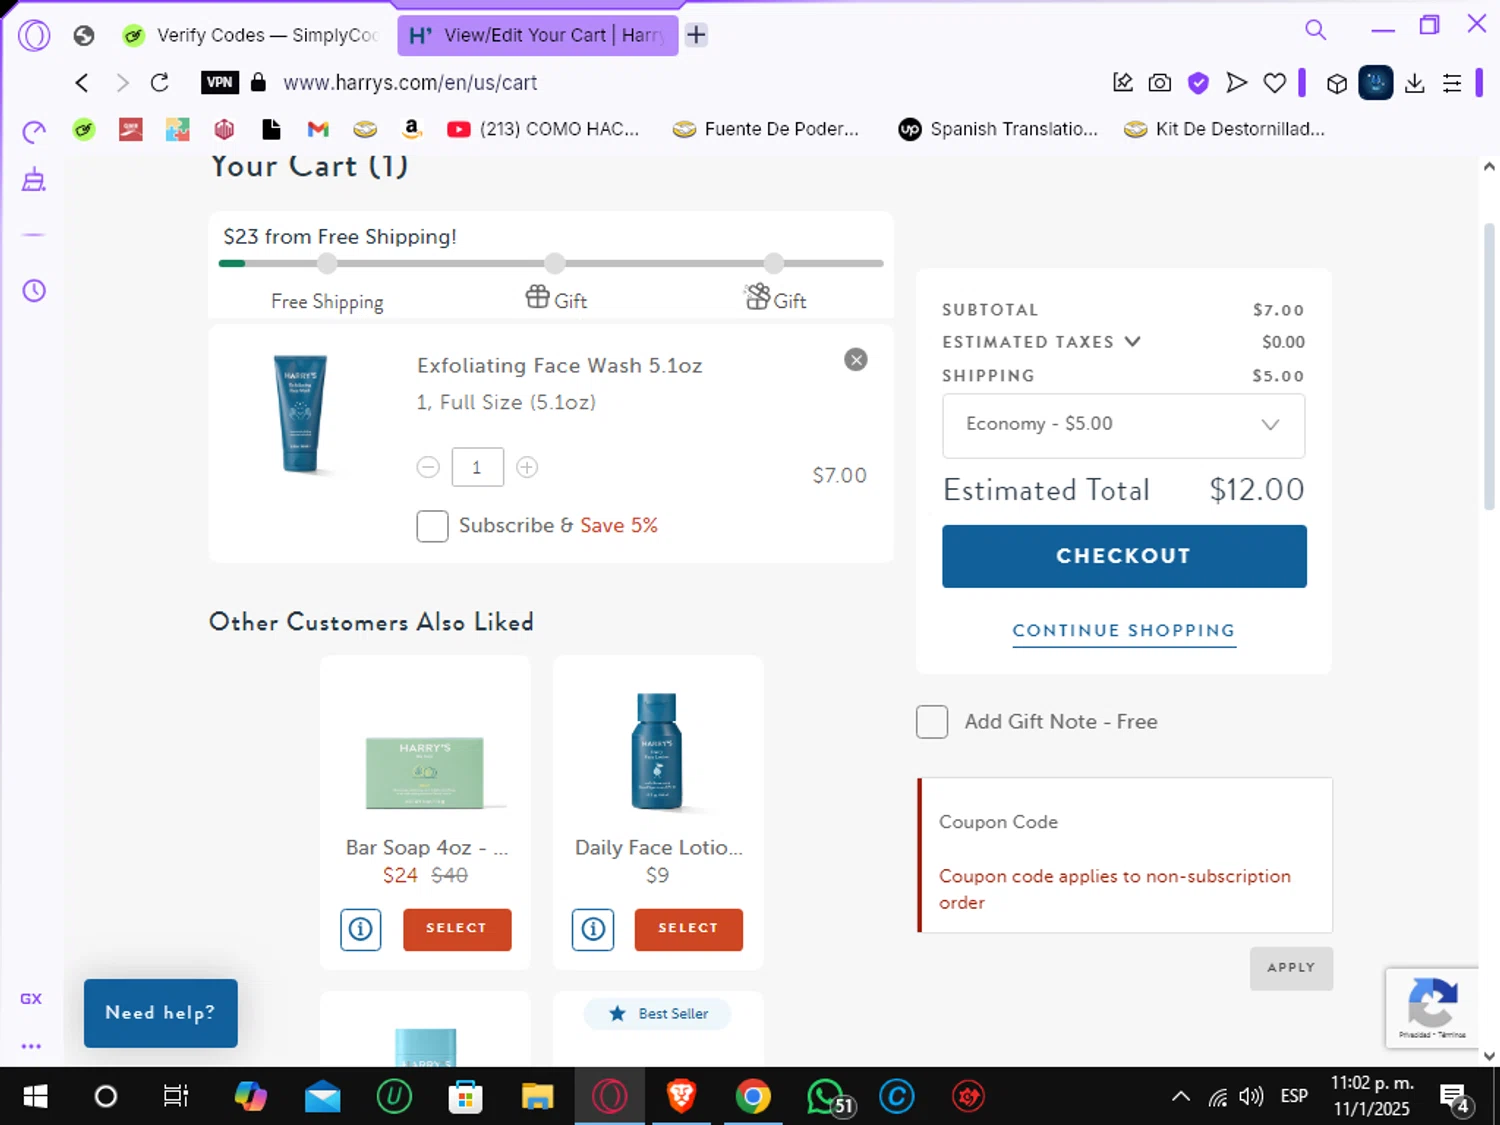The width and height of the screenshot is (1500, 1125).
Task: Open the Windows Start menu
Action: (35, 1097)
